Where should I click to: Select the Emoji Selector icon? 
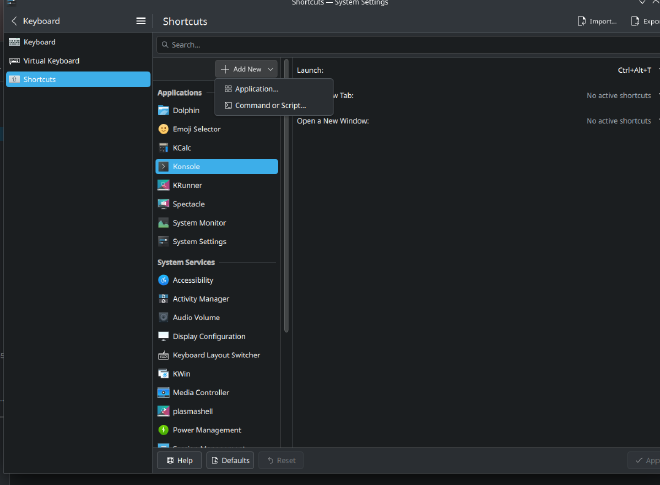[x=163, y=129]
